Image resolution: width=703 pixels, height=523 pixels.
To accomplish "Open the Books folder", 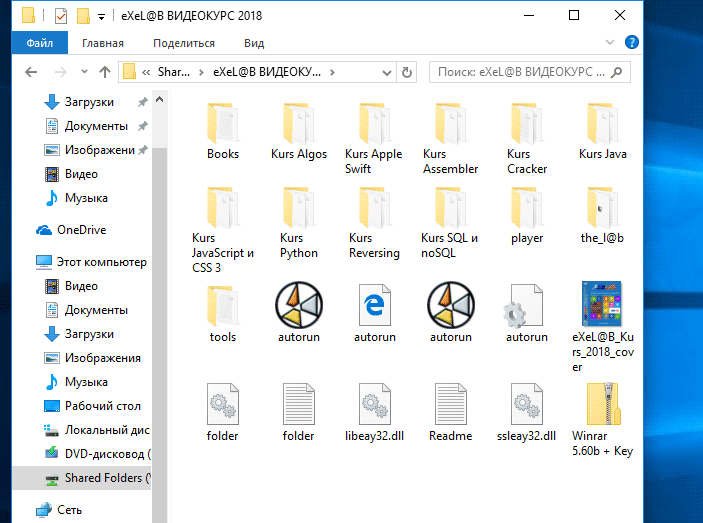I will [x=223, y=131].
